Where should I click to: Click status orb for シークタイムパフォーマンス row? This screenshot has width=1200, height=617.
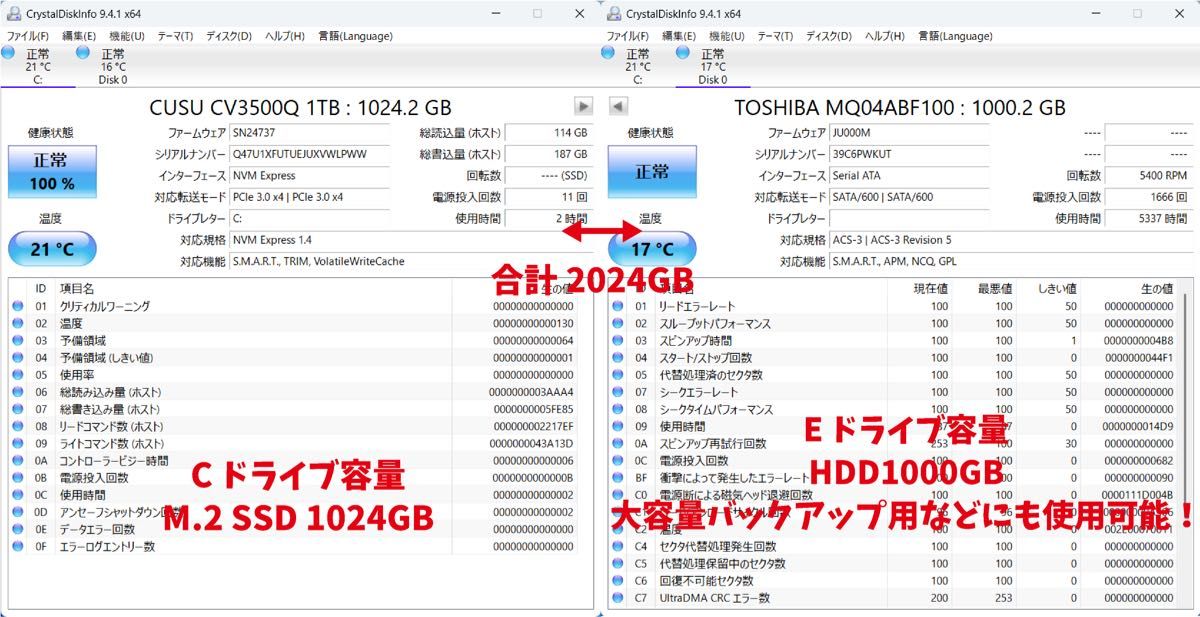coord(617,409)
